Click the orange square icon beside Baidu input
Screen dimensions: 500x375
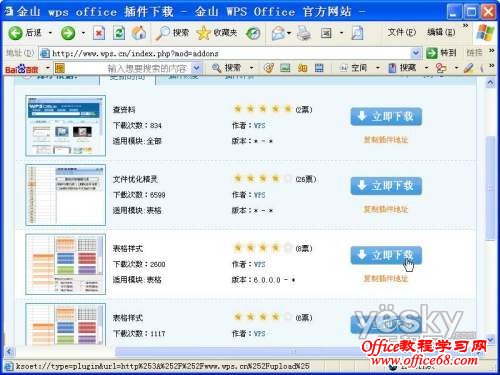[60, 68]
